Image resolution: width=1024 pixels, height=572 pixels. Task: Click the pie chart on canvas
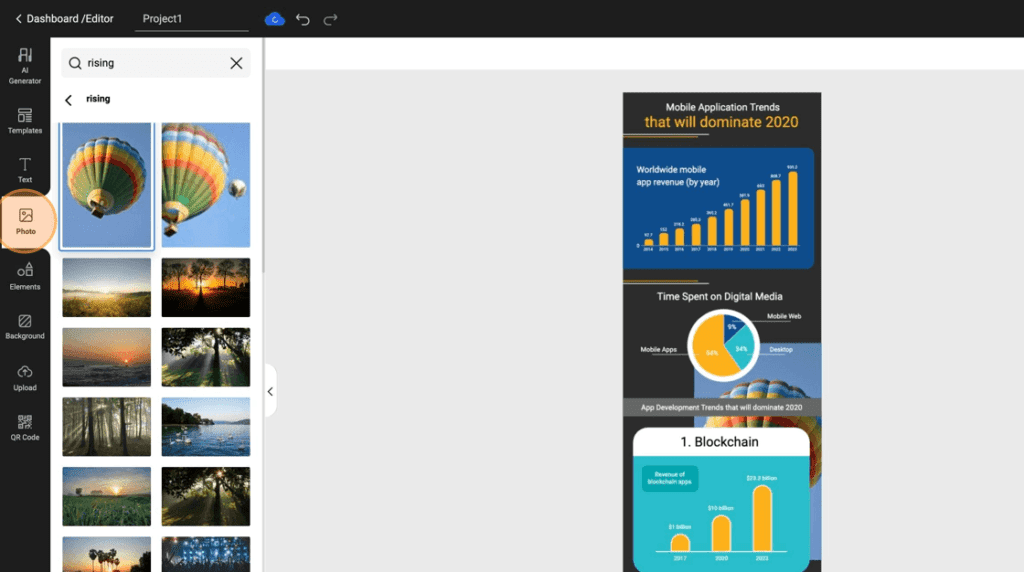[723, 345]
